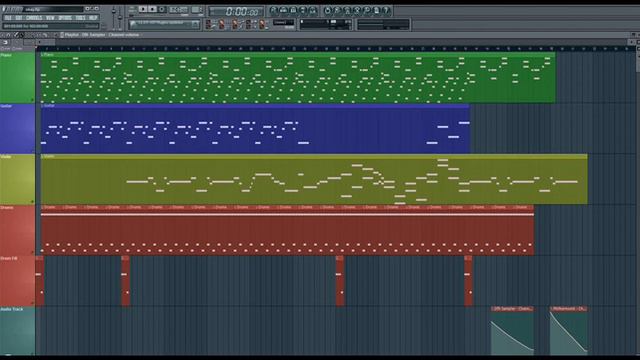Viewport: 640px width, 360px height.
Task: Select the Violin track header label
Action: coord(6,157)
